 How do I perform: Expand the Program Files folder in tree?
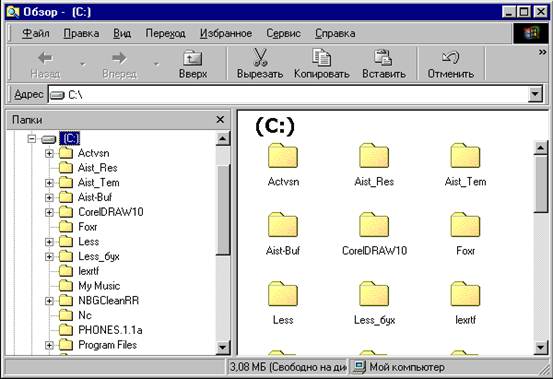coord(49,345)
